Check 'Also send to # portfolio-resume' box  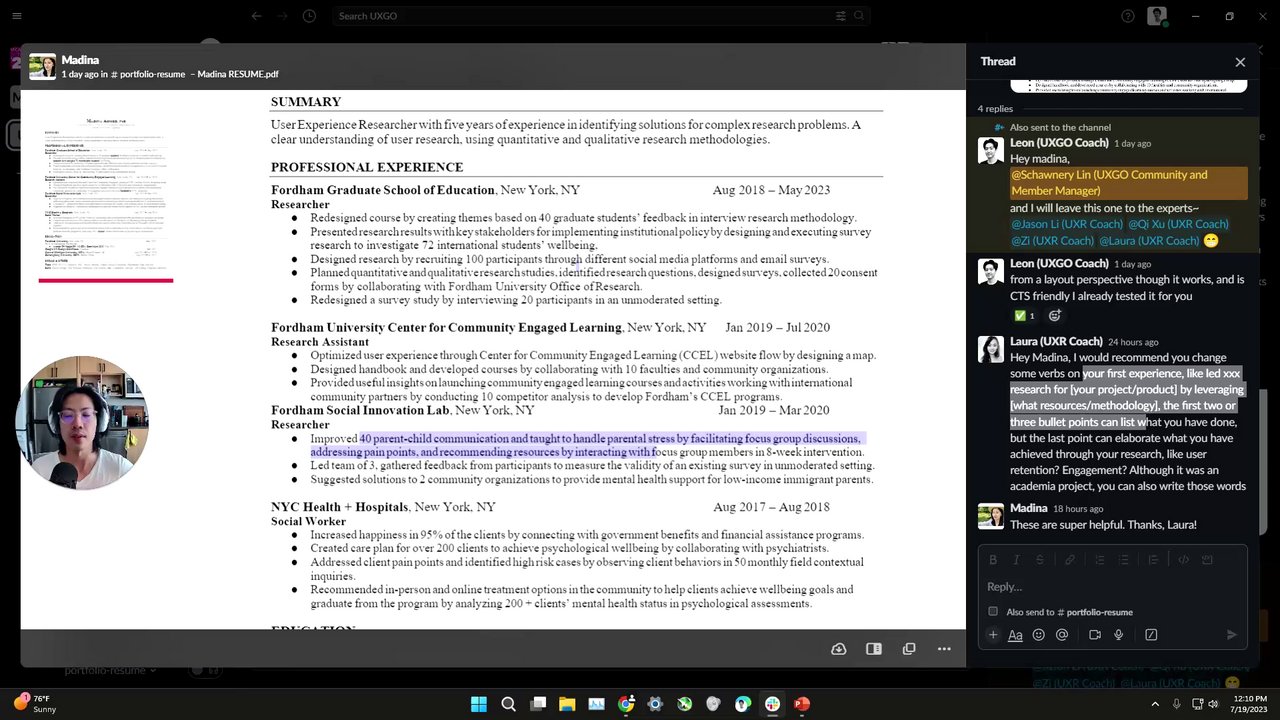993,611
